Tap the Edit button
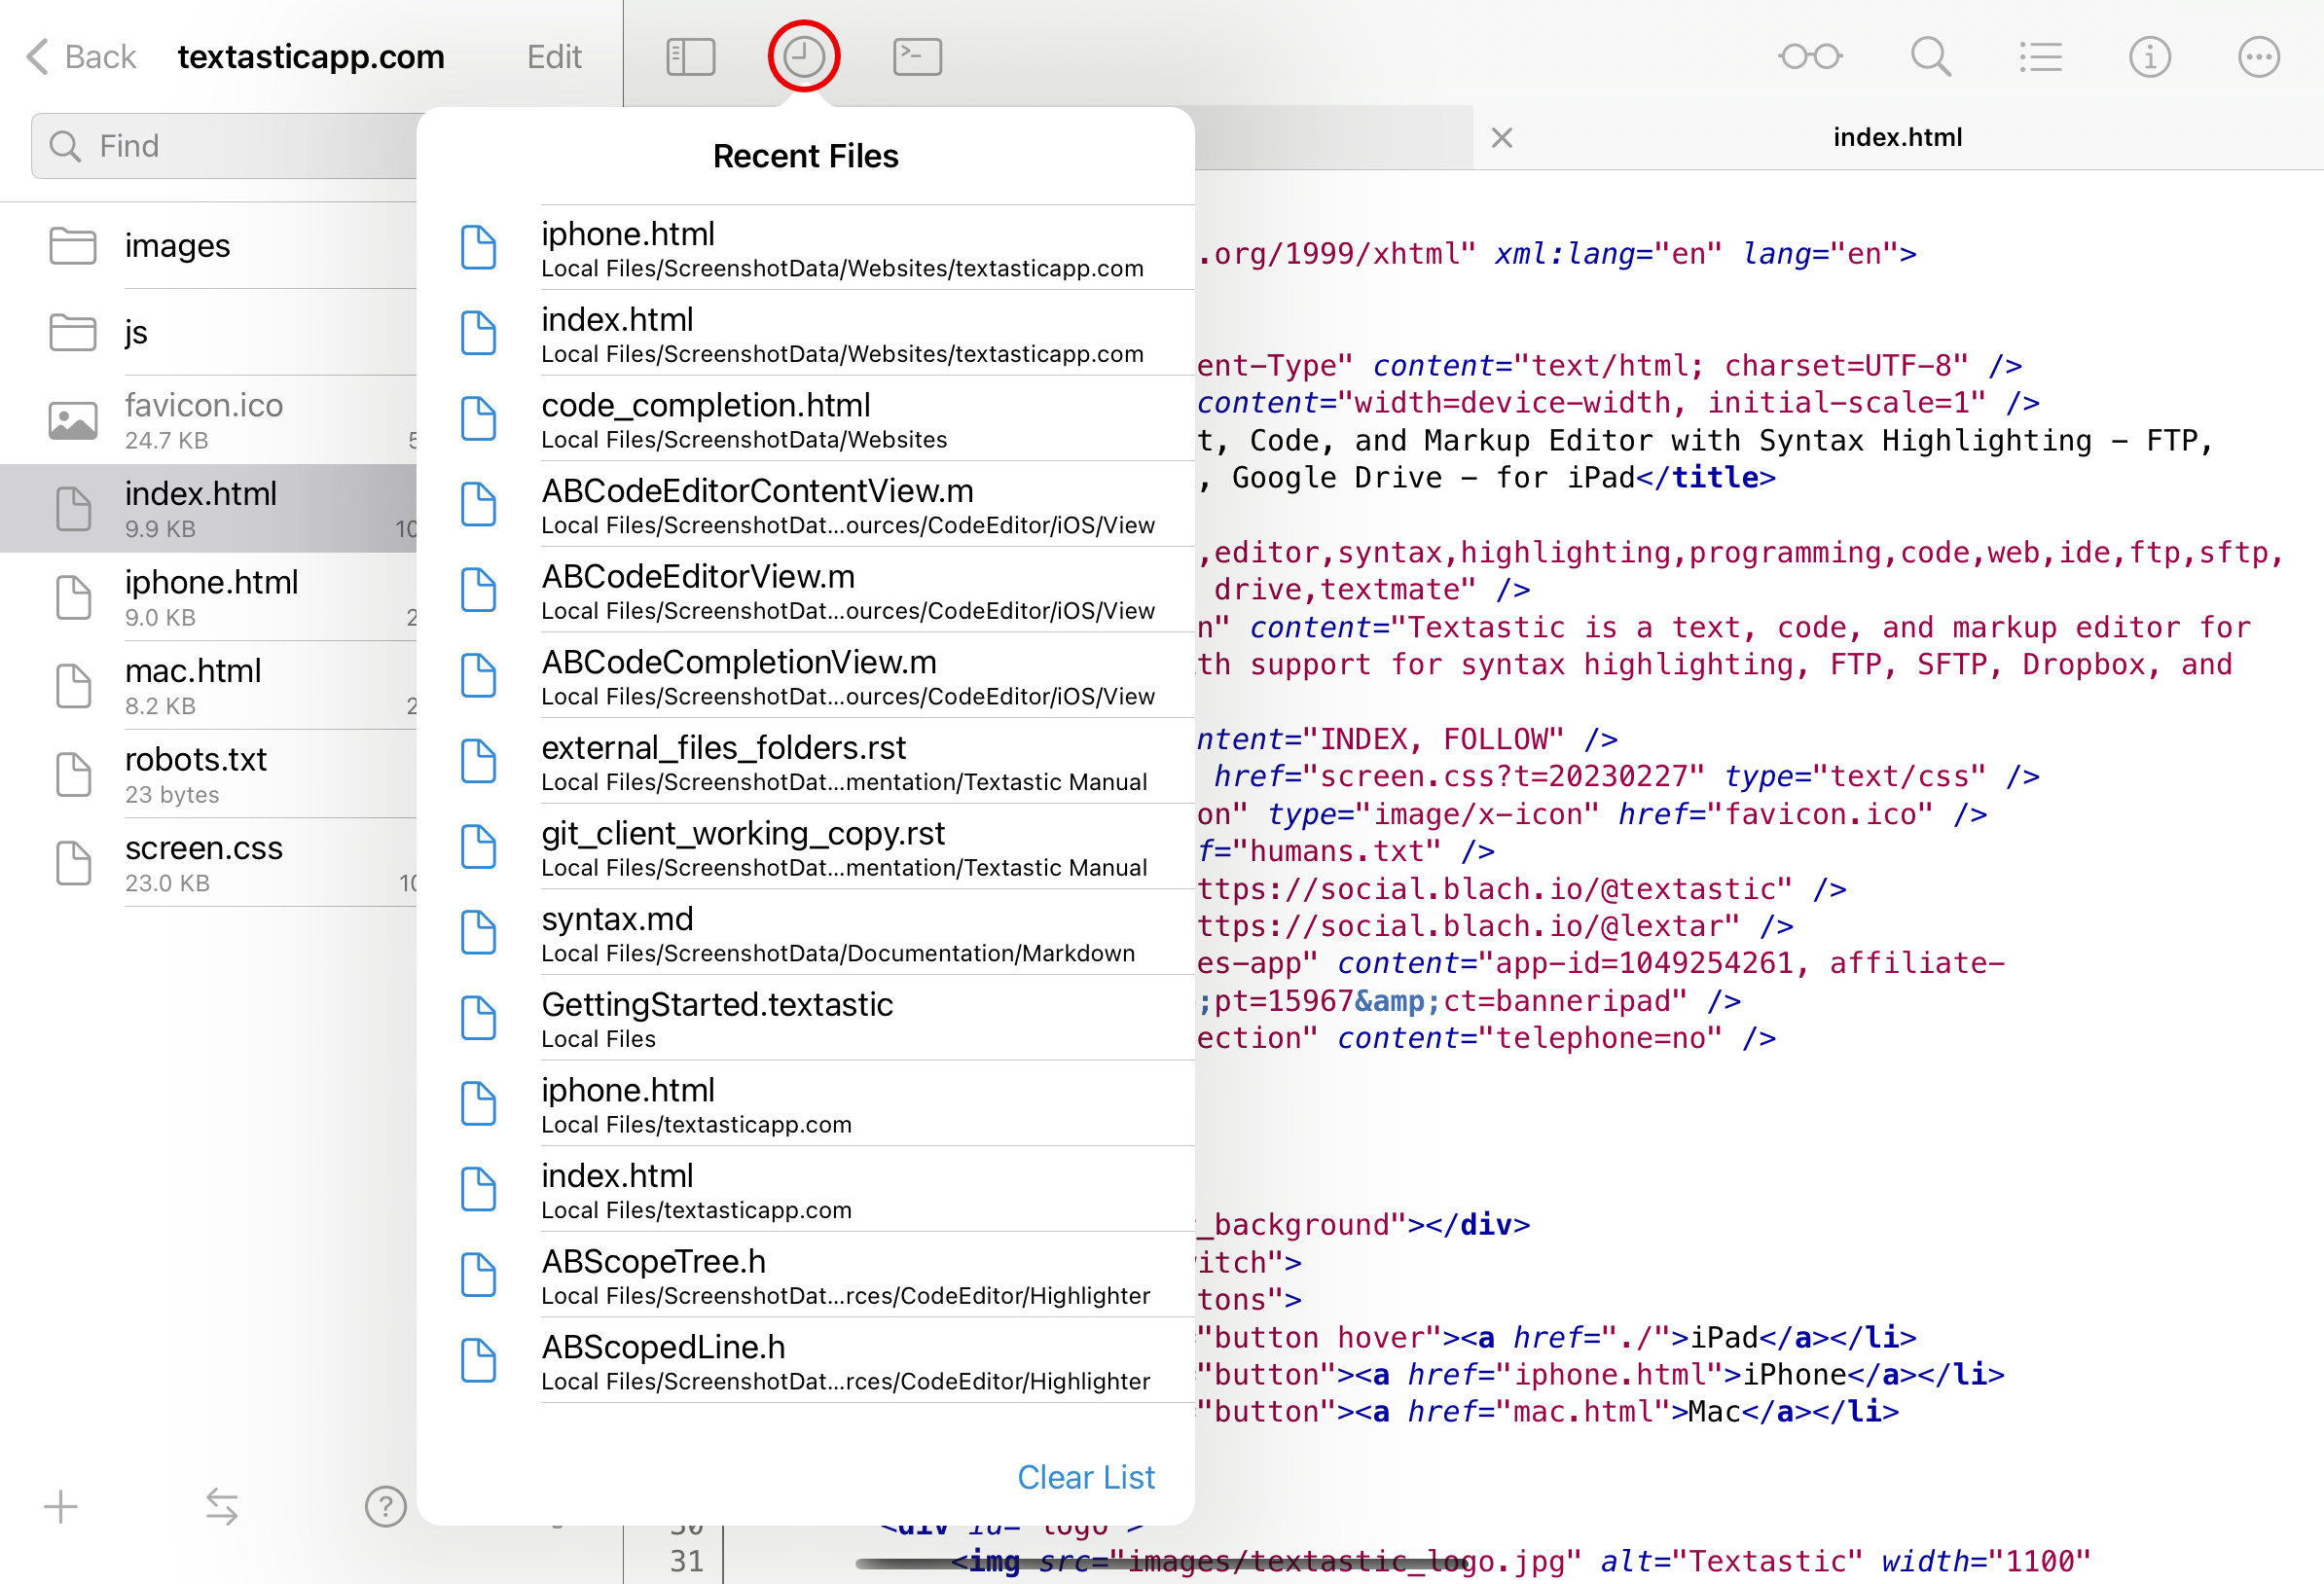2324x1584 pixels. [554, 57]
